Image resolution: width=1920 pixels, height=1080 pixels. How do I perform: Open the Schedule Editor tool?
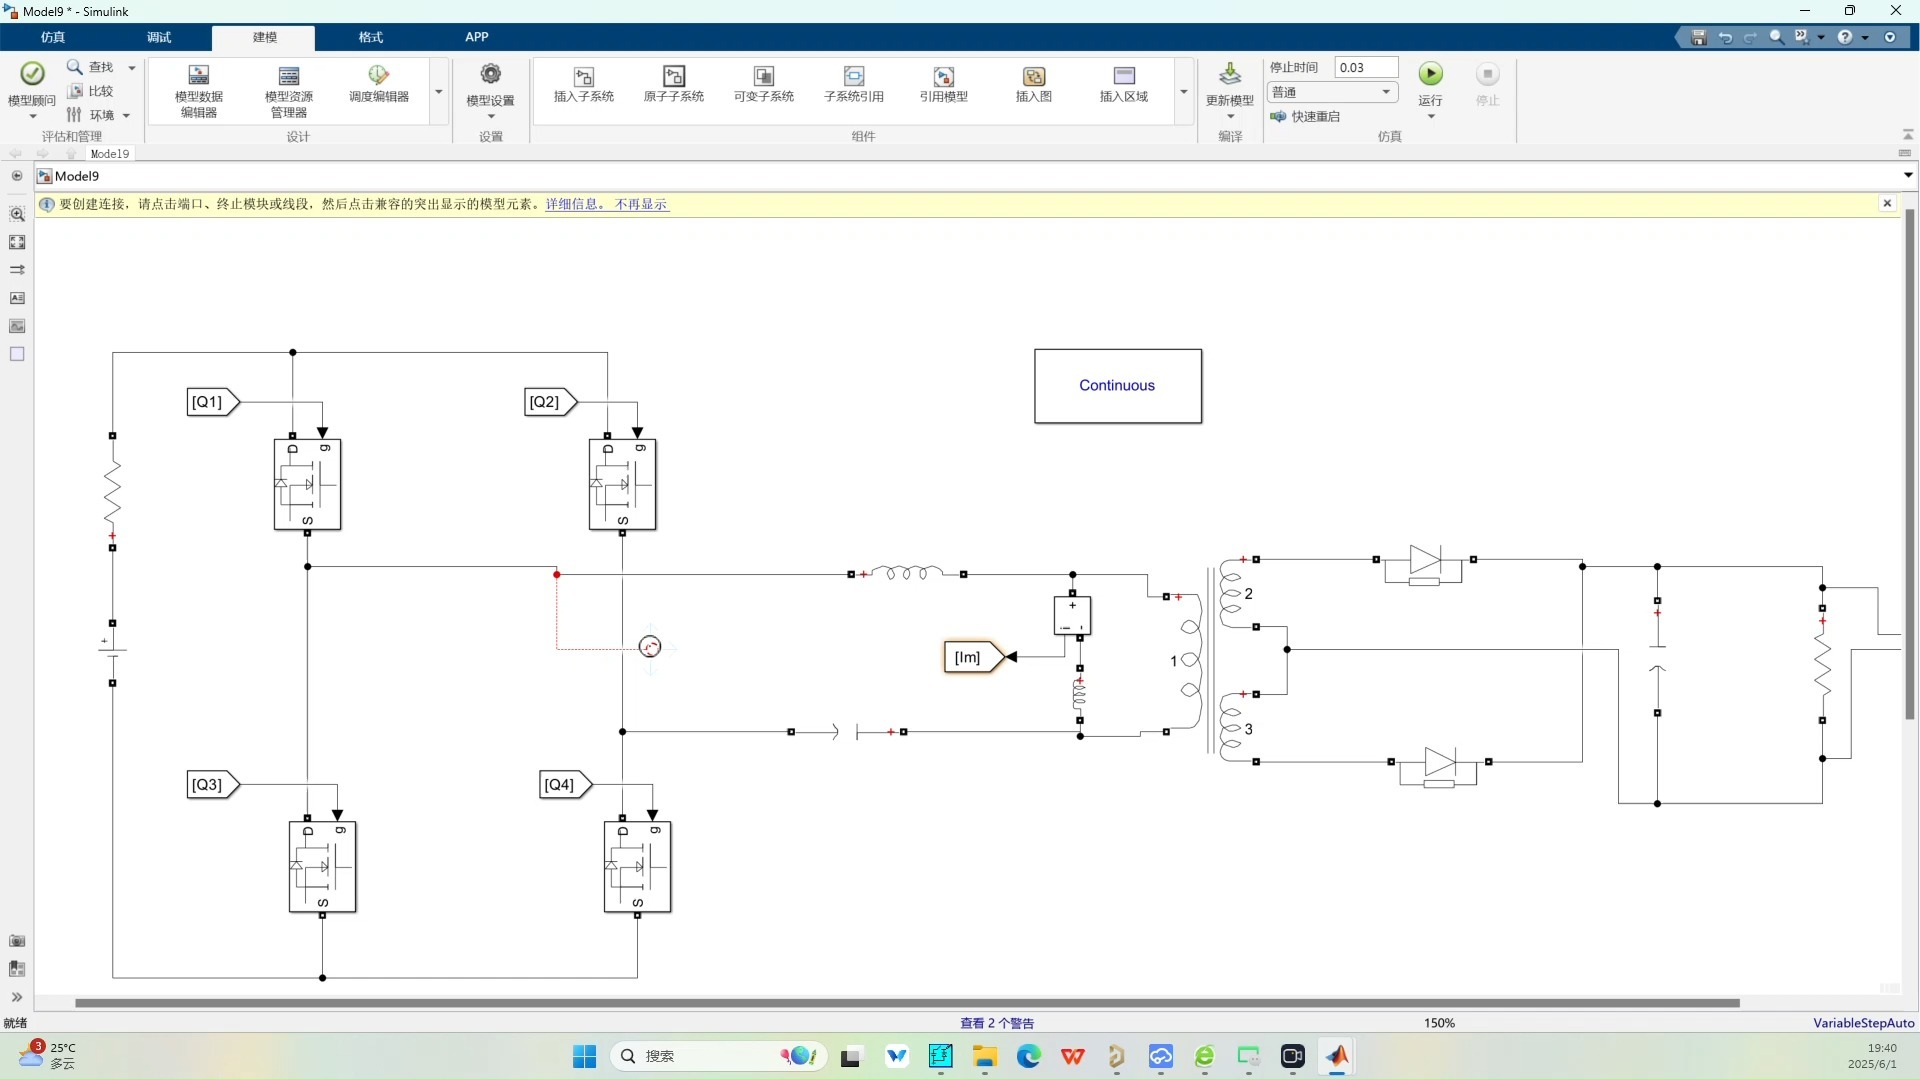click(x=378, y=77)
